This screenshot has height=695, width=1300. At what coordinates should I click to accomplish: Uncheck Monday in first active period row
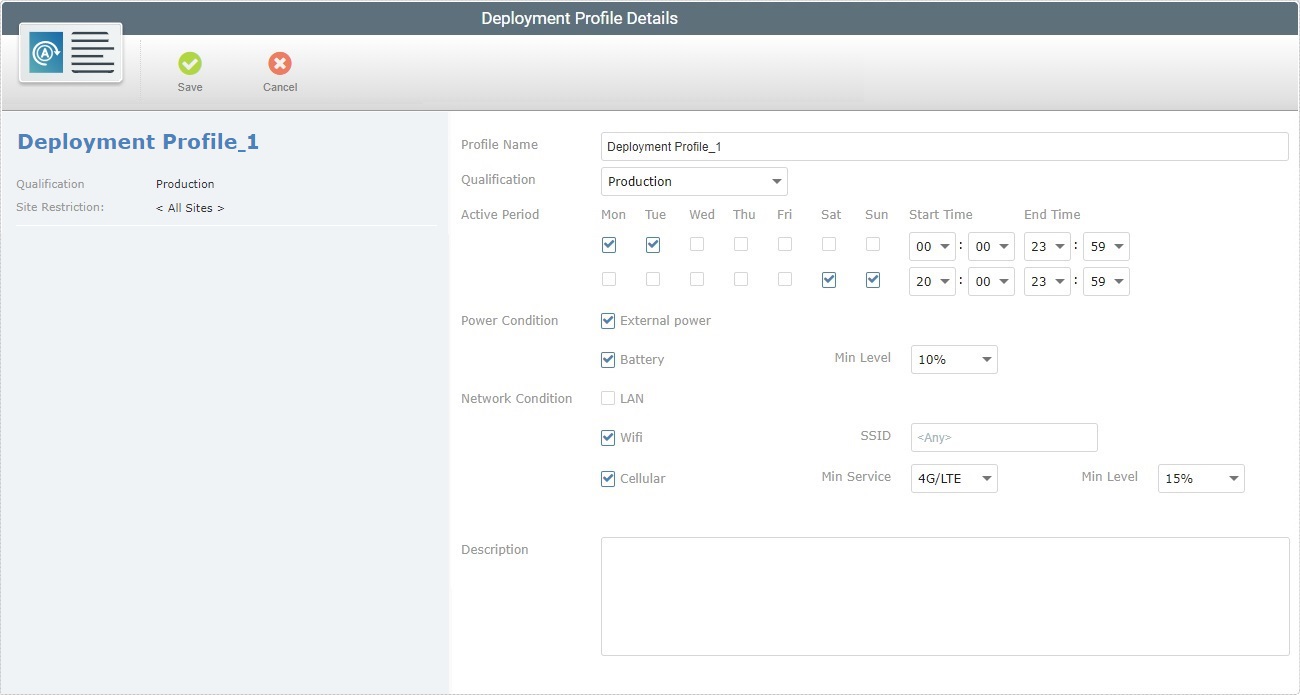(x=609, y=245)
